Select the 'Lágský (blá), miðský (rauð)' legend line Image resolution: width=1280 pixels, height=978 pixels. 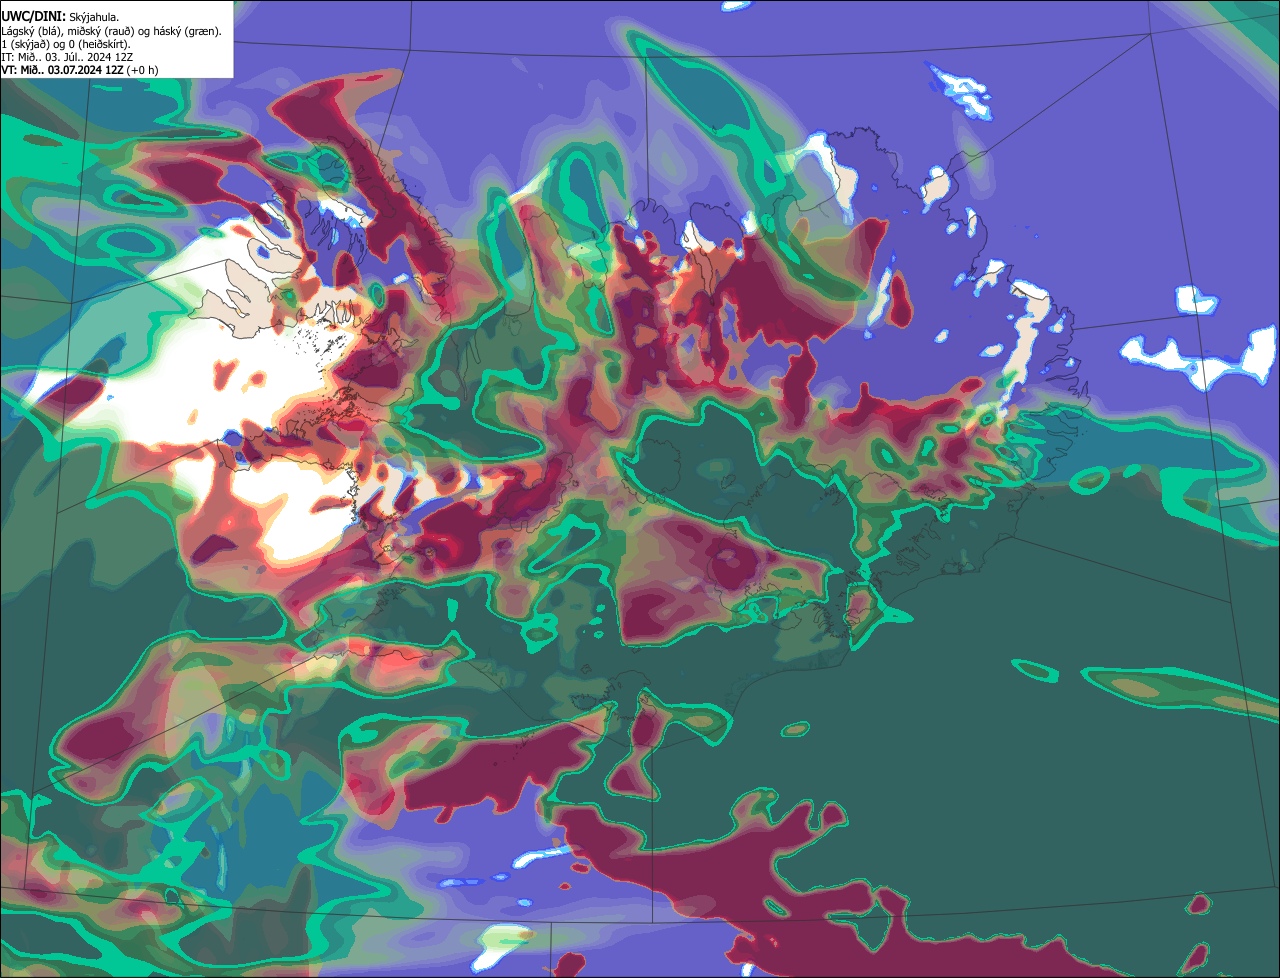(111, 31)
